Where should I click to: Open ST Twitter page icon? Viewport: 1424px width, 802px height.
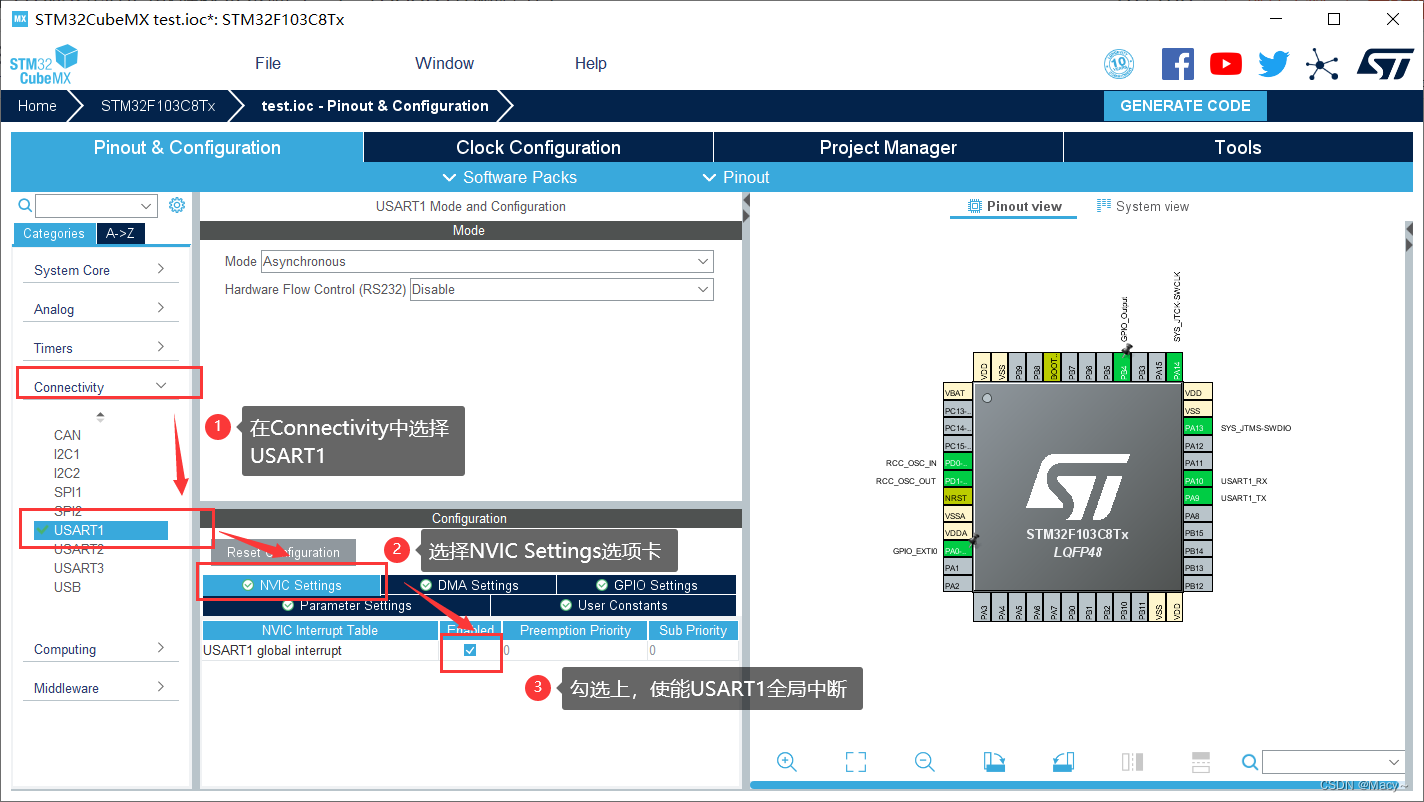click(1273, 64)
